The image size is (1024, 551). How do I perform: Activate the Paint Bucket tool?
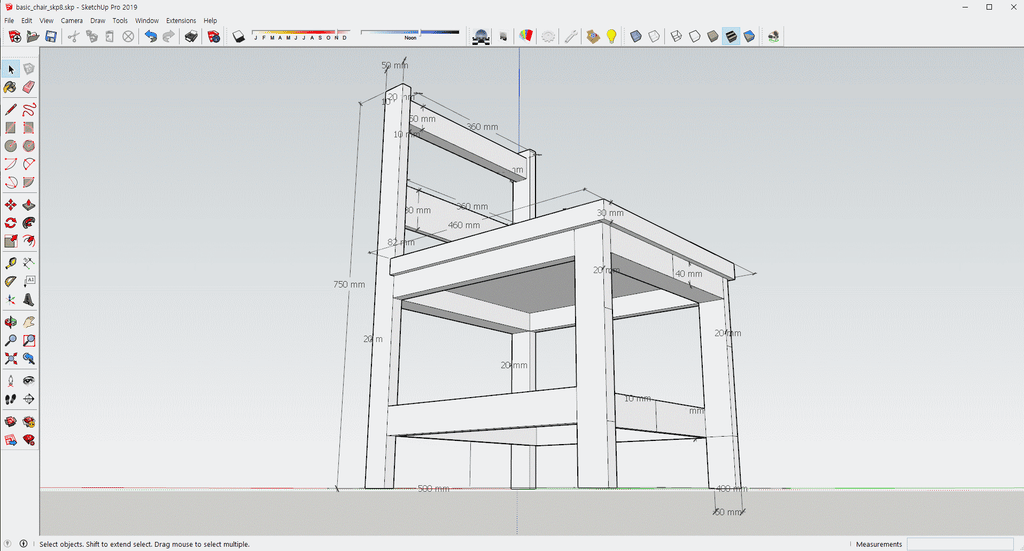pos(10,87)
